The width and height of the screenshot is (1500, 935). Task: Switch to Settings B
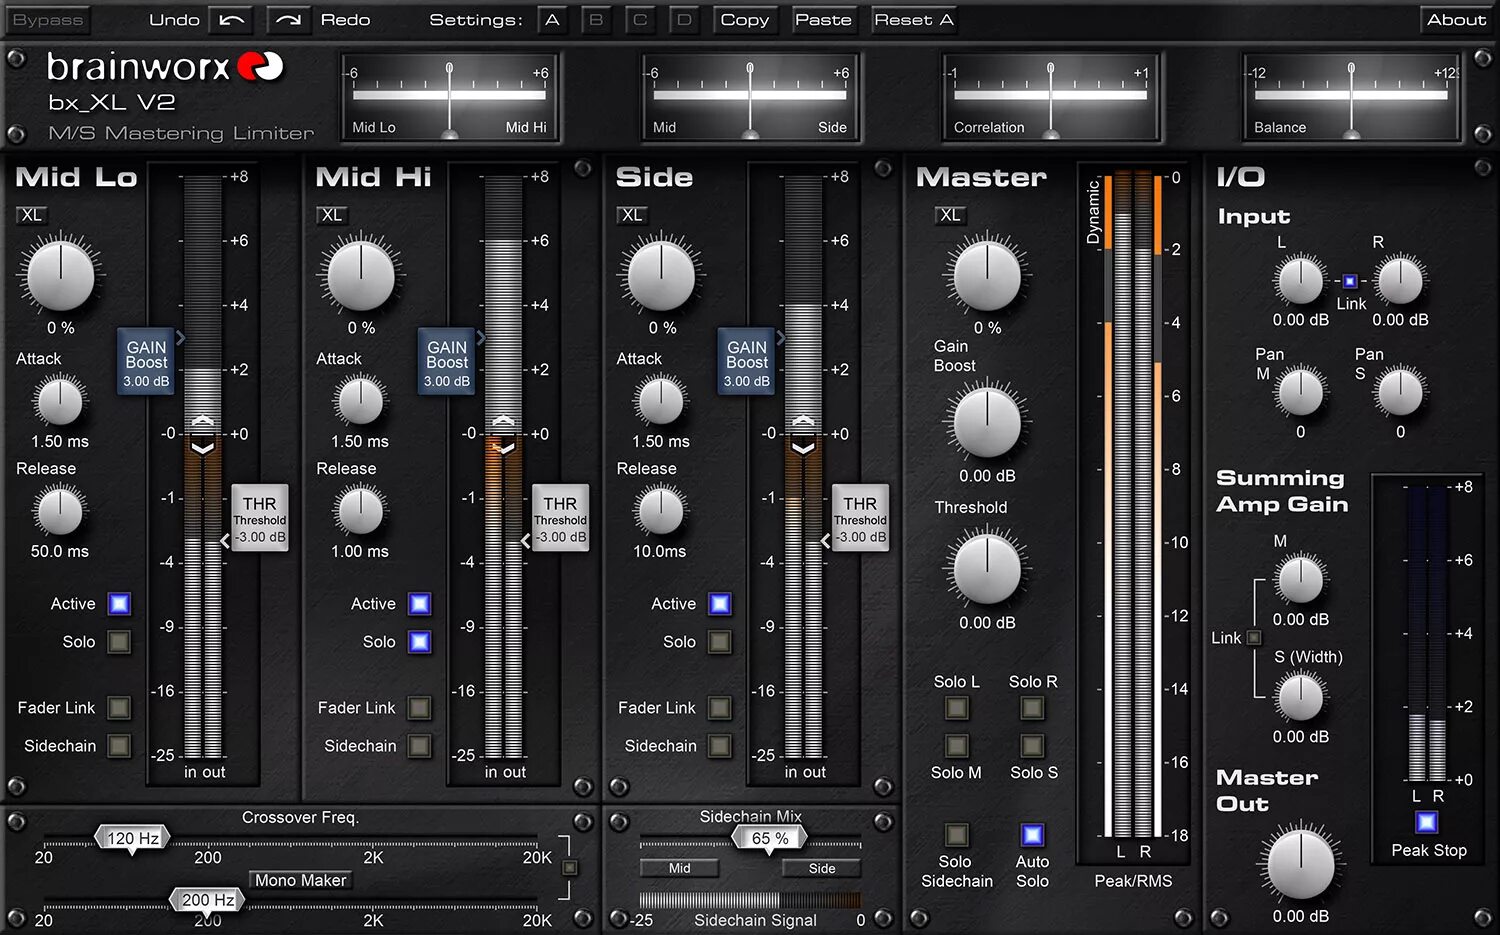(x=596, y=19)
